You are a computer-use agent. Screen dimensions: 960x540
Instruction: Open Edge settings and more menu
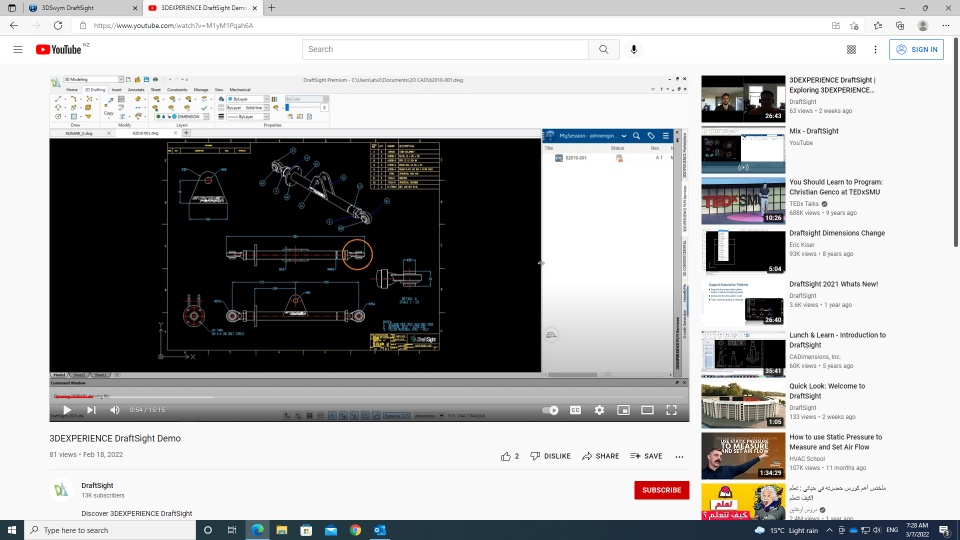(x=946, y=26)
